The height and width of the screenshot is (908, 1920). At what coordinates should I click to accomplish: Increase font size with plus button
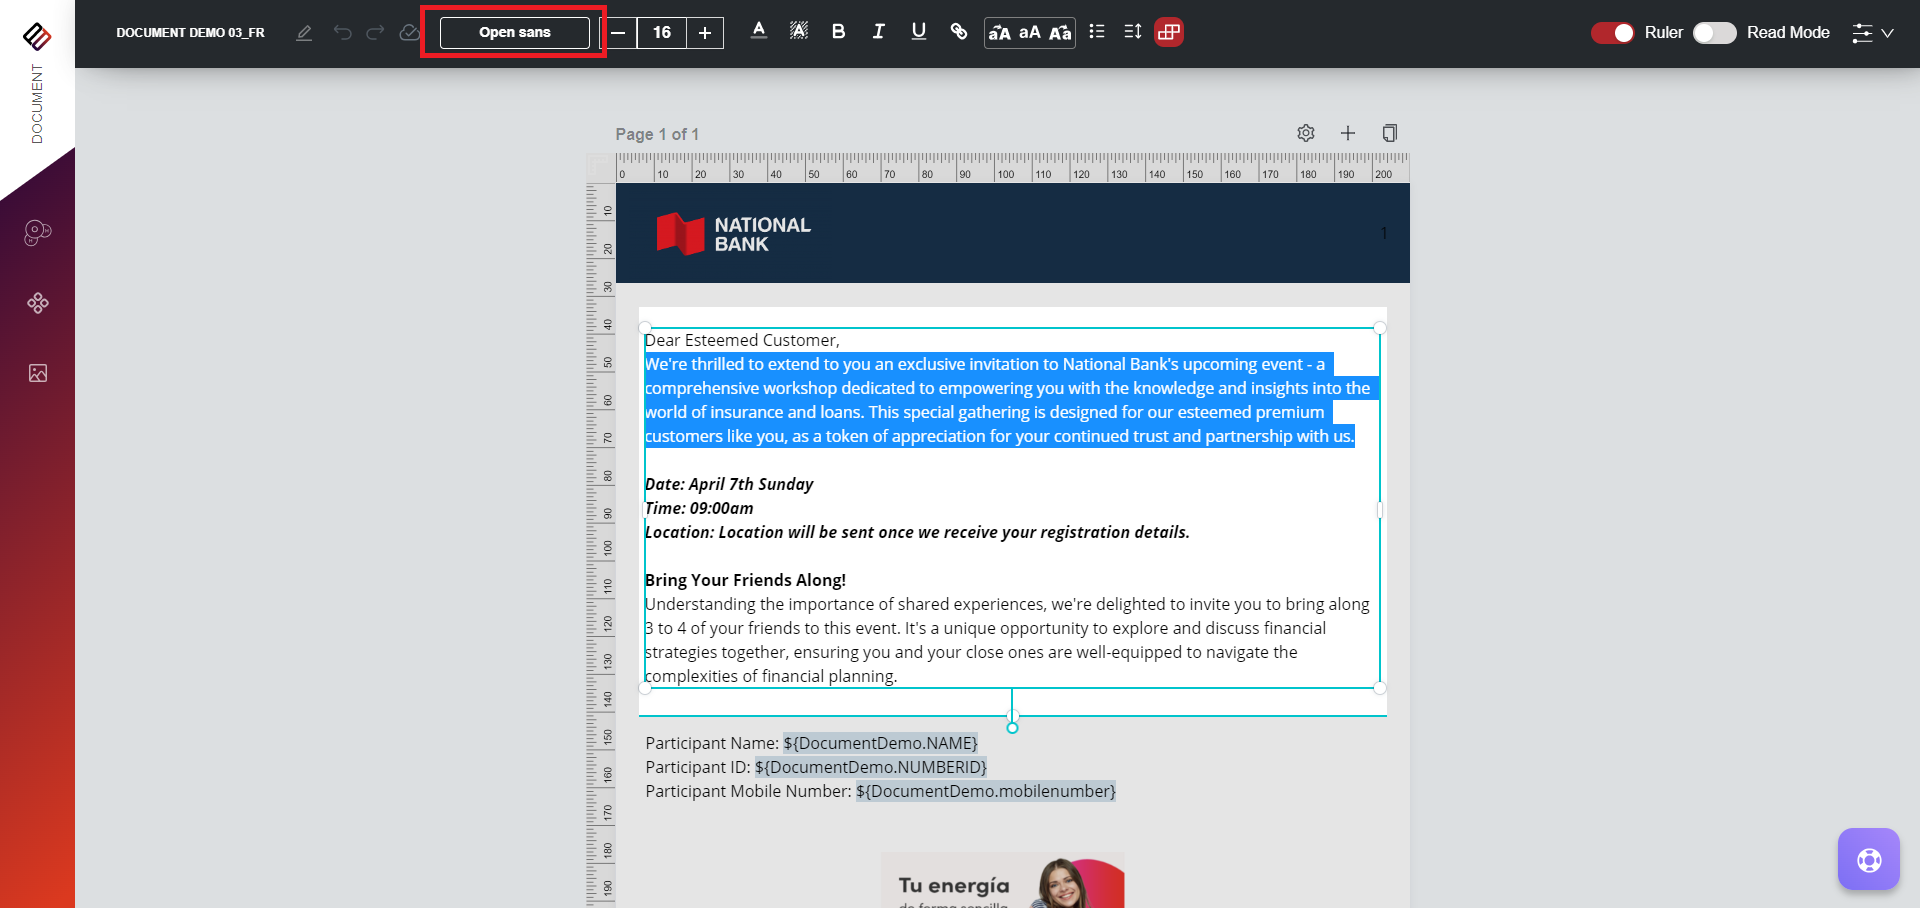pyautogui.click(x=705, y=33)
